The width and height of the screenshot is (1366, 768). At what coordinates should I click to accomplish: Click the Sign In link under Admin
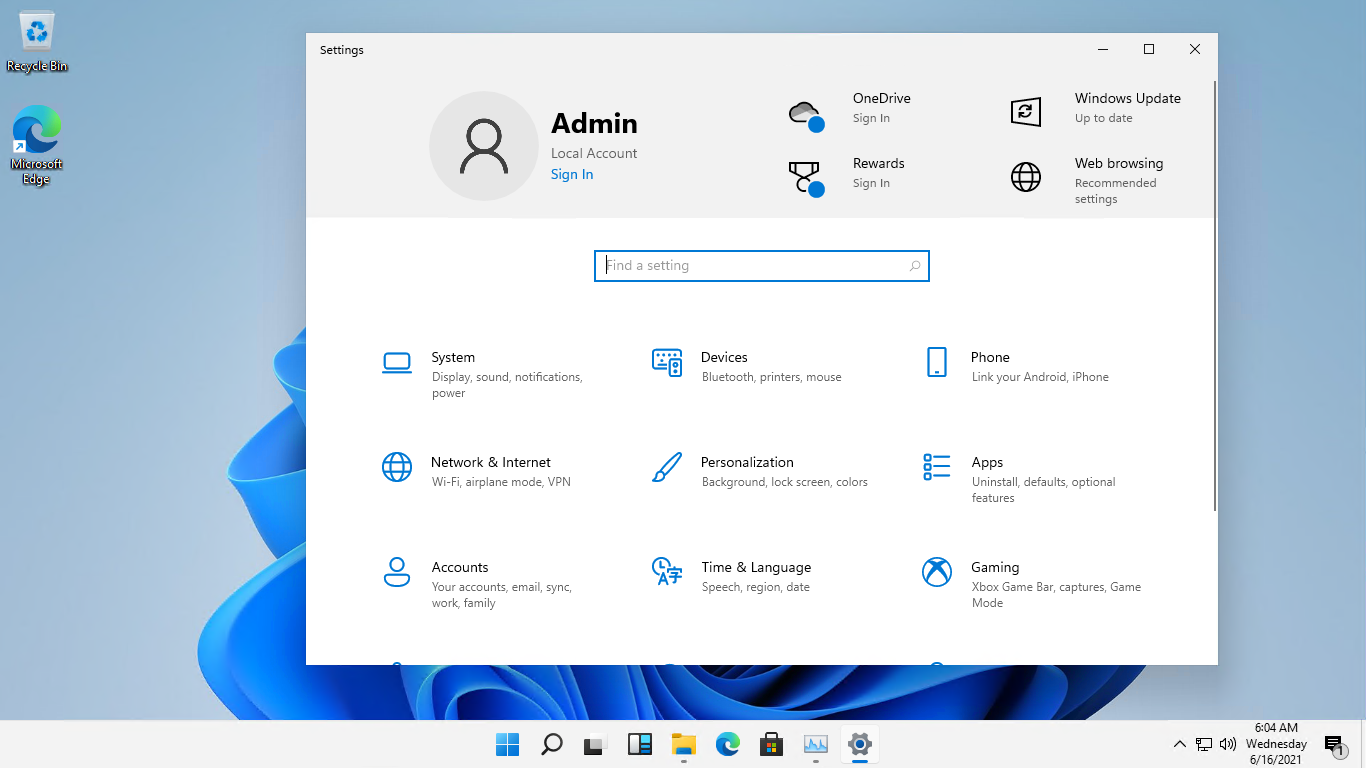click(572, 175)
